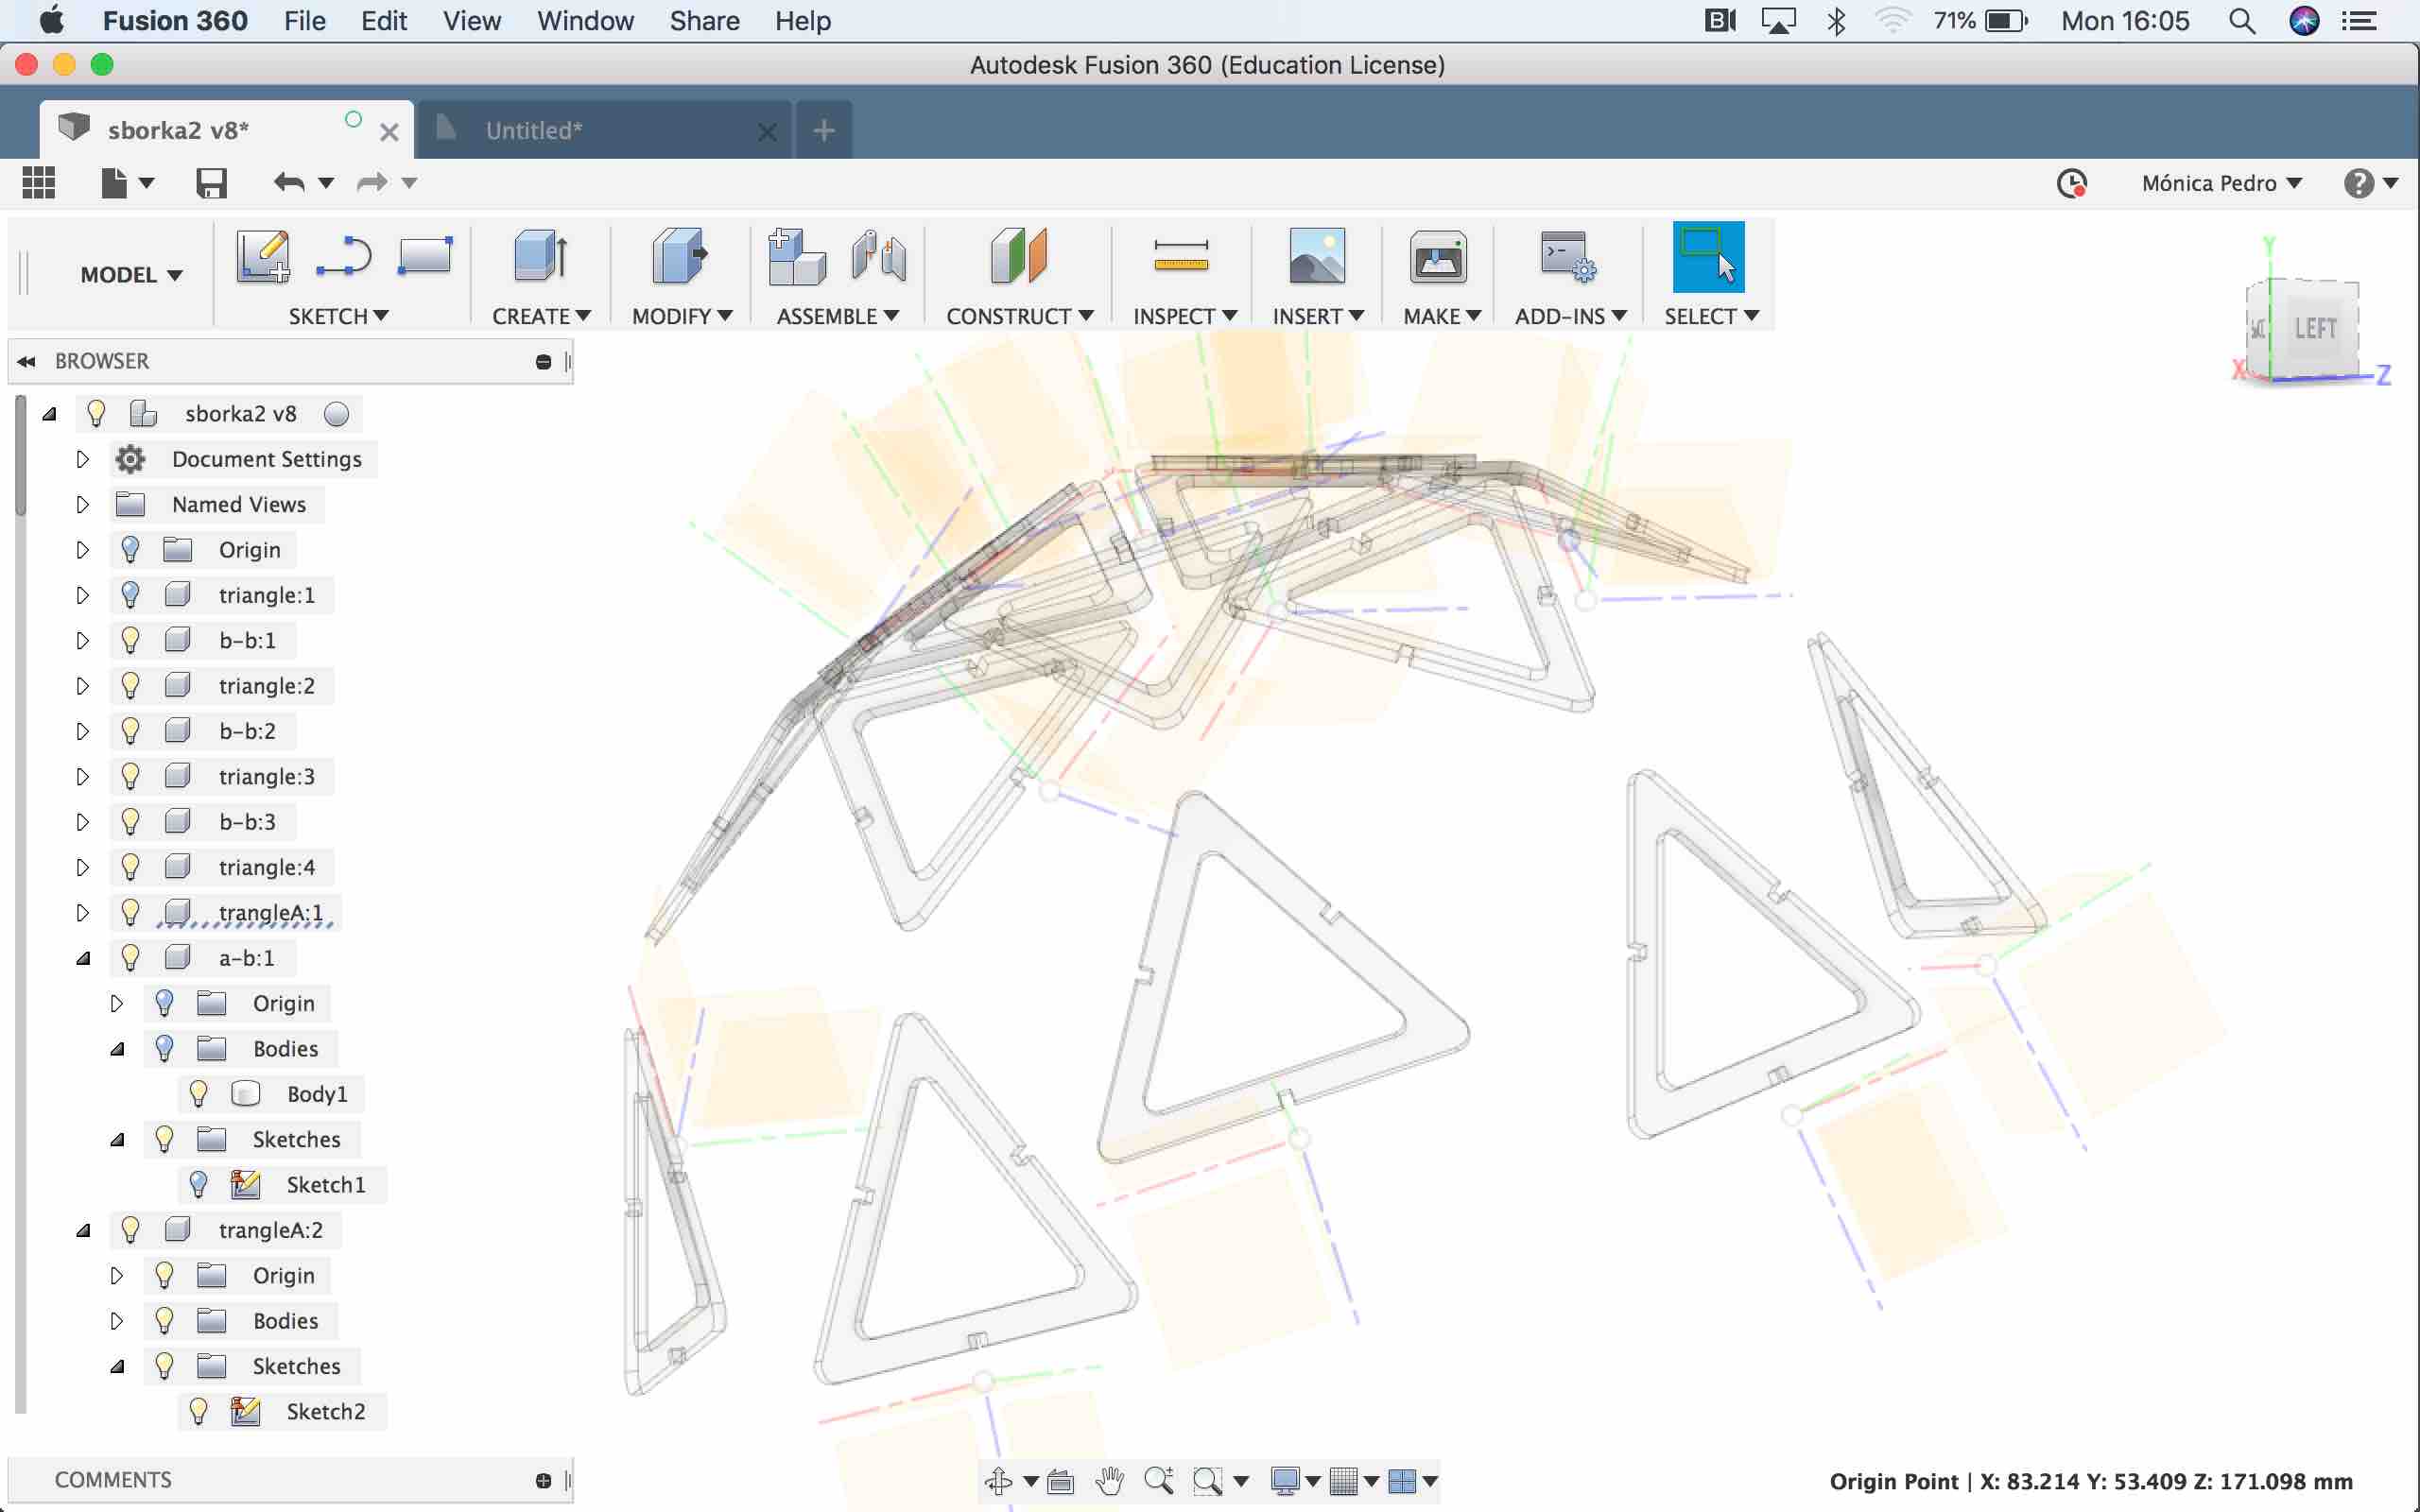Click the Scripts and Add-Ins icon
This screenshot has height=1512, width=2420.
(1567, 257)
